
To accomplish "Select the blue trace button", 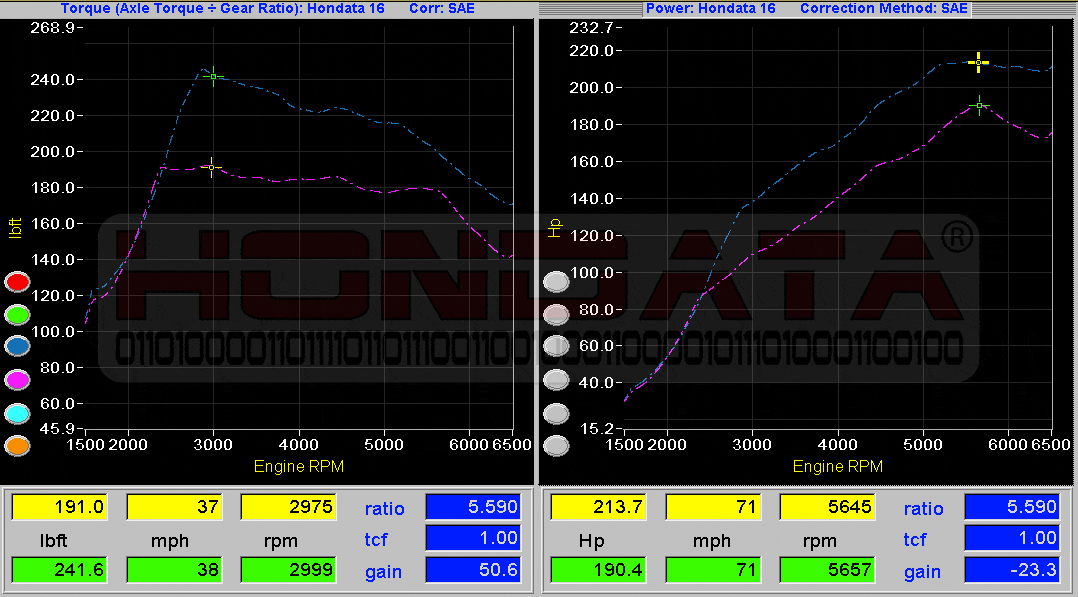I will (x=17, y=346).
